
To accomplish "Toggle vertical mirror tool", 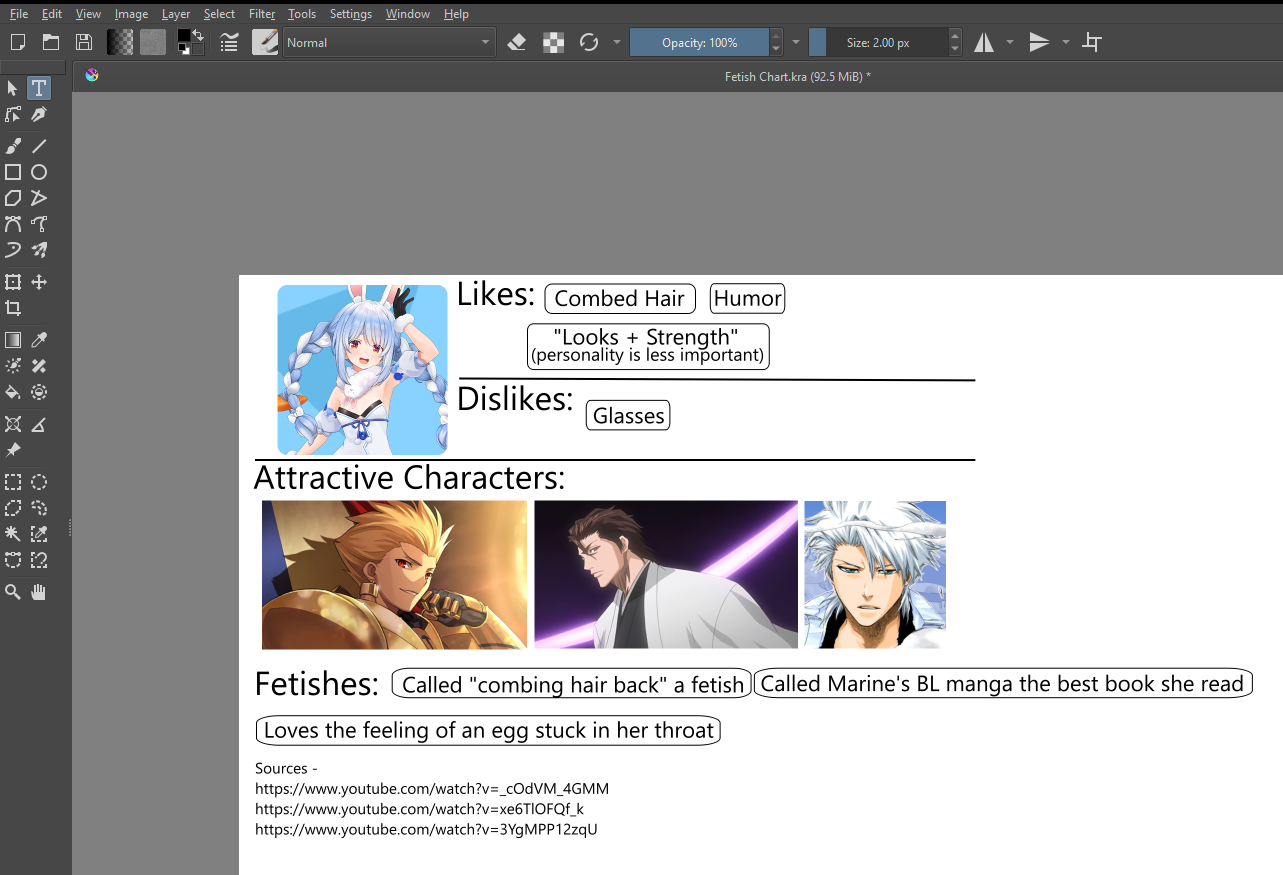I will click(x=1040, y=42).
